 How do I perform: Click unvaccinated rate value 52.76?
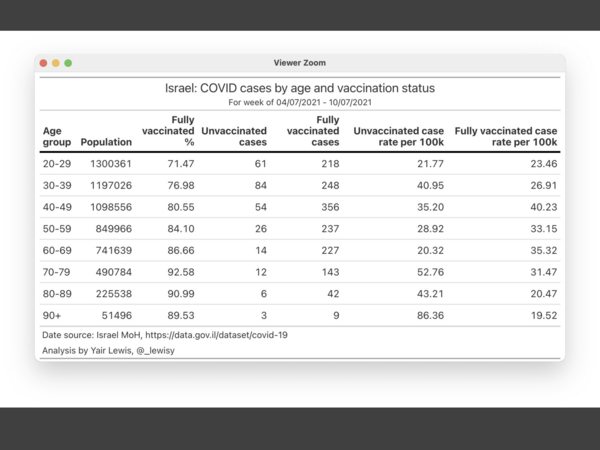[x=430, y=272]
